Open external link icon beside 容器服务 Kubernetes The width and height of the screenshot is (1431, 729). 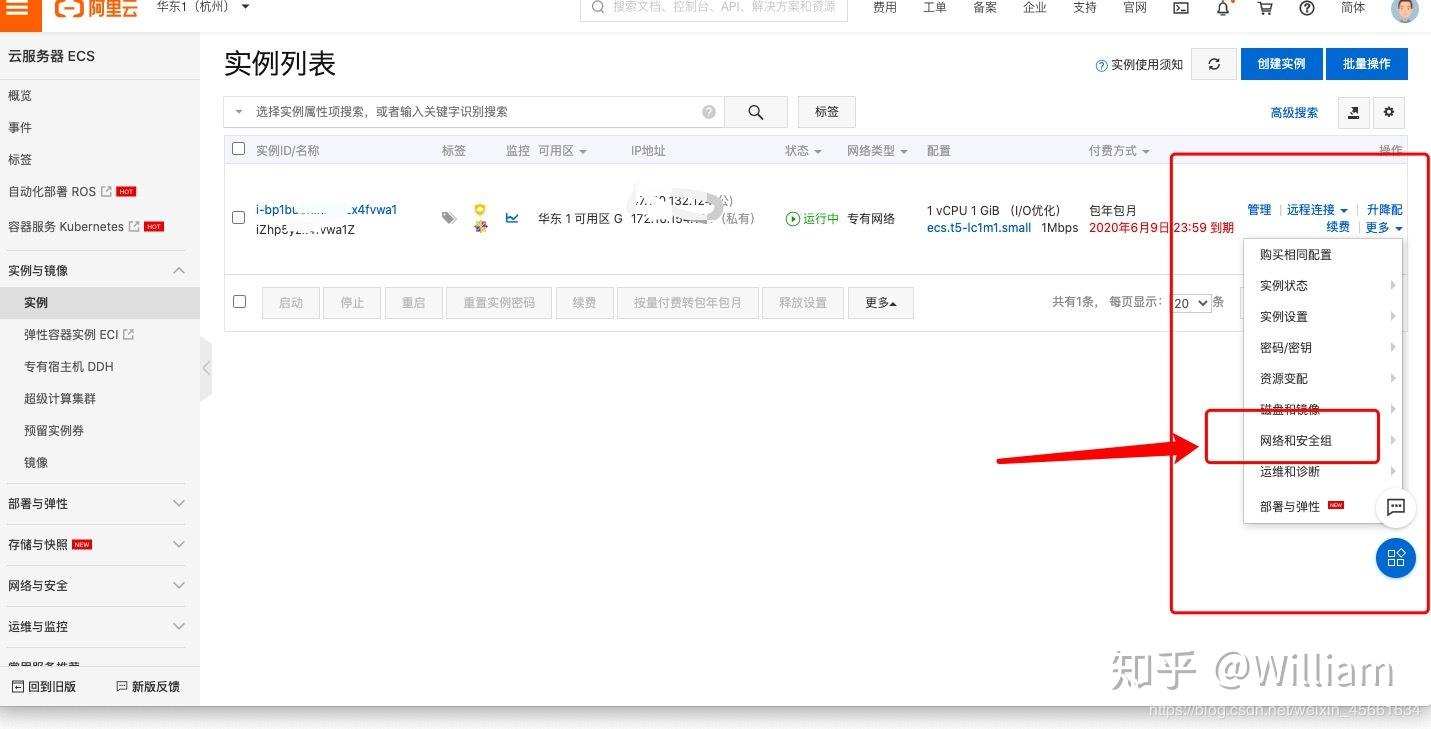point(134,226)
